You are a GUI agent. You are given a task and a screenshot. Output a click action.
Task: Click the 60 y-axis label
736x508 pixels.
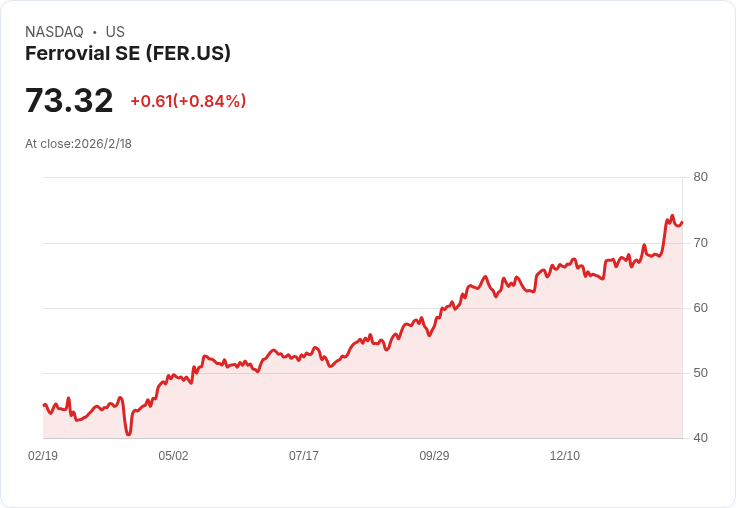pyautogui.click(x=700, y=308)
